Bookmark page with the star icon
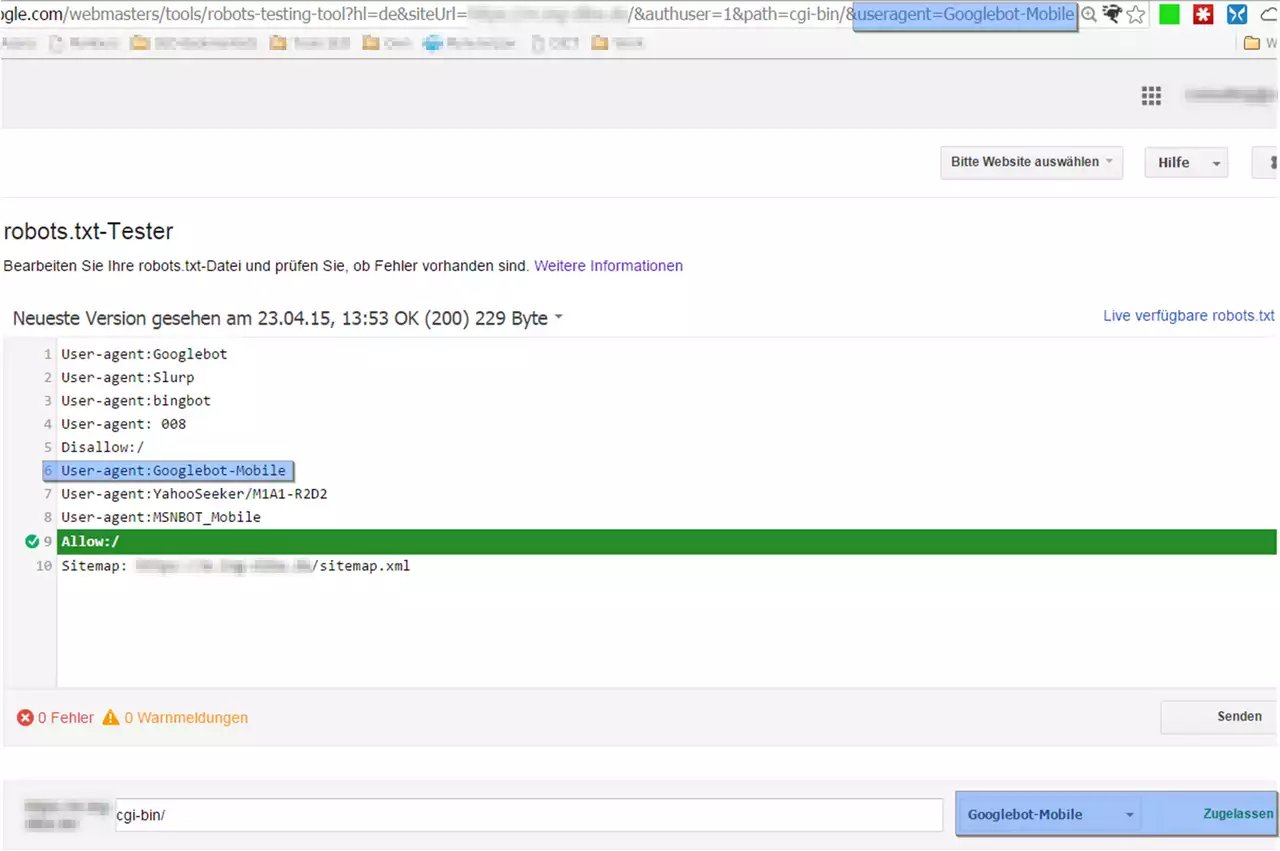The image size is (1280, 851). (x=1135, y=15)
